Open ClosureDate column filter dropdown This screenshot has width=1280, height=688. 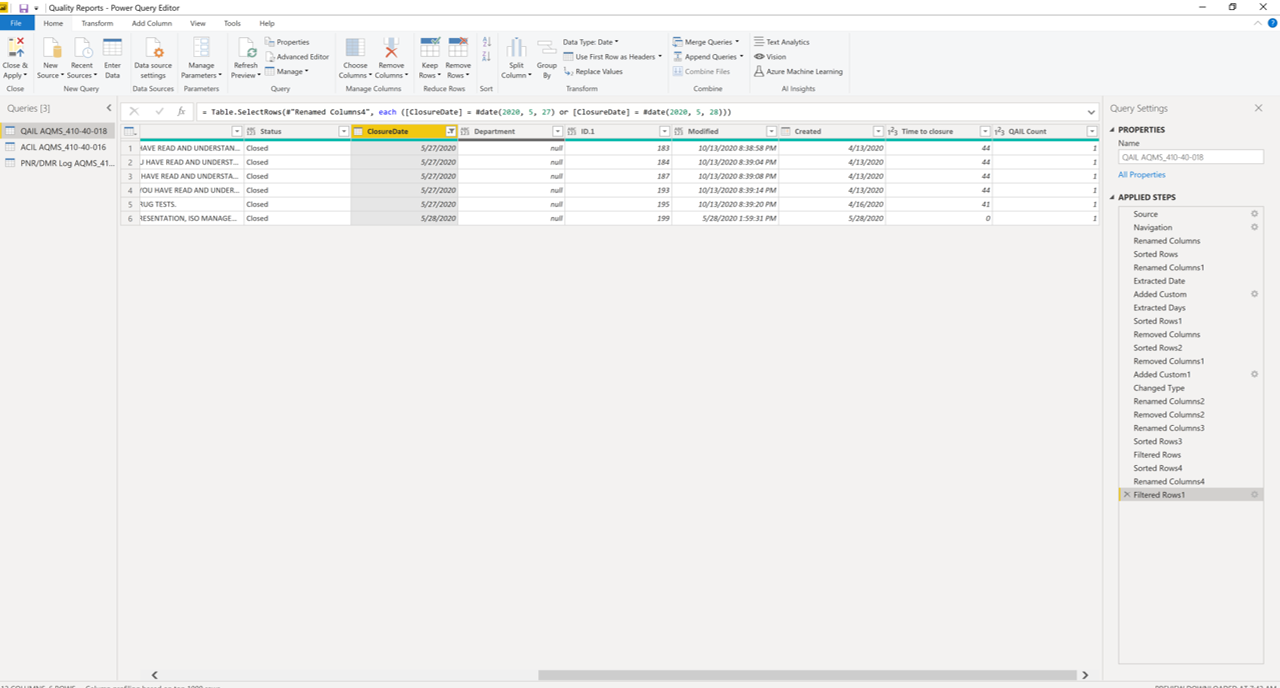click(x=451, y=132)
